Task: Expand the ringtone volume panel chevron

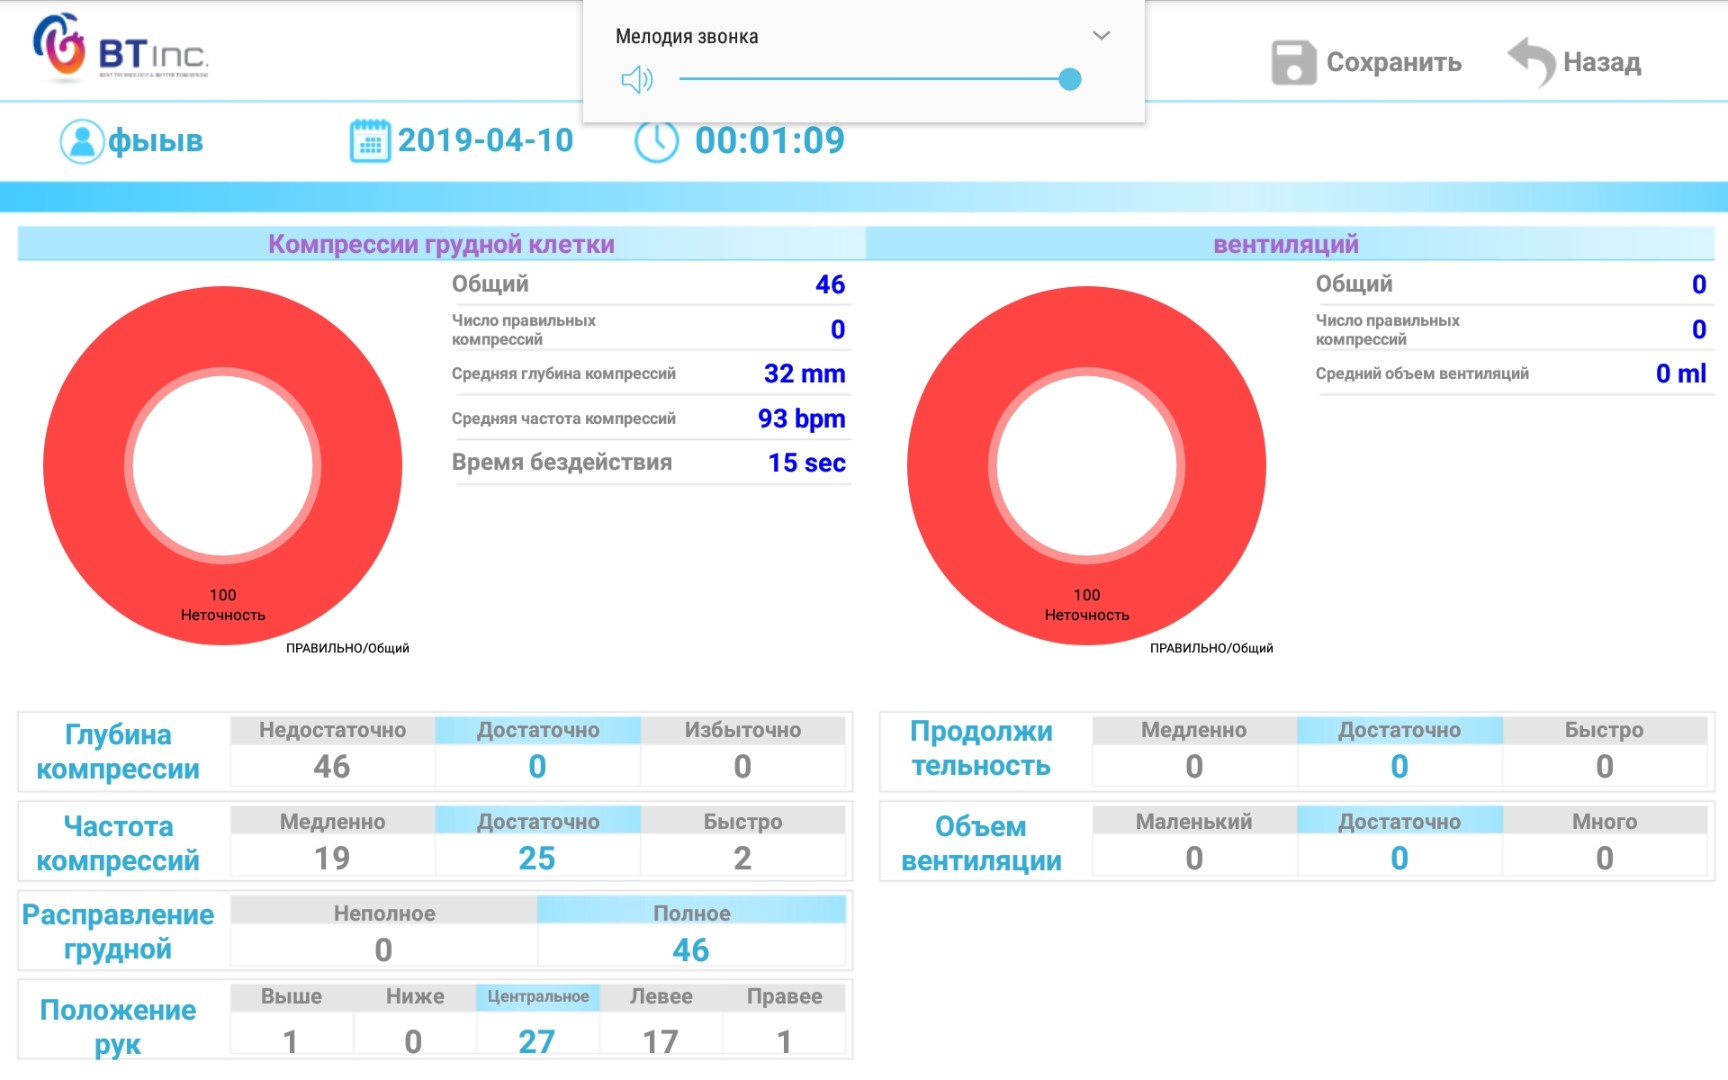Action: (x=1101, y=36)
